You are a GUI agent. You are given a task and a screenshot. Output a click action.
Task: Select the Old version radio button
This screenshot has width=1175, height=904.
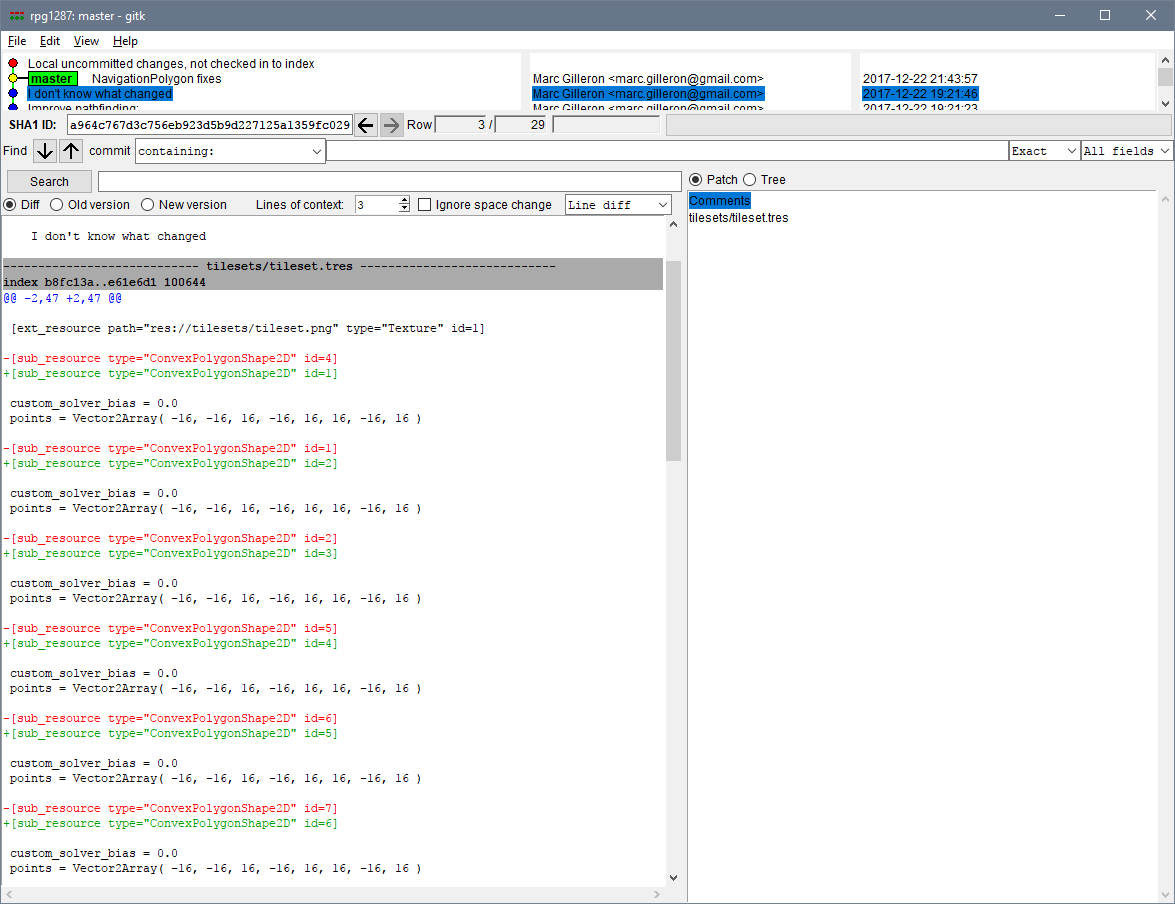tap(56, 204)
